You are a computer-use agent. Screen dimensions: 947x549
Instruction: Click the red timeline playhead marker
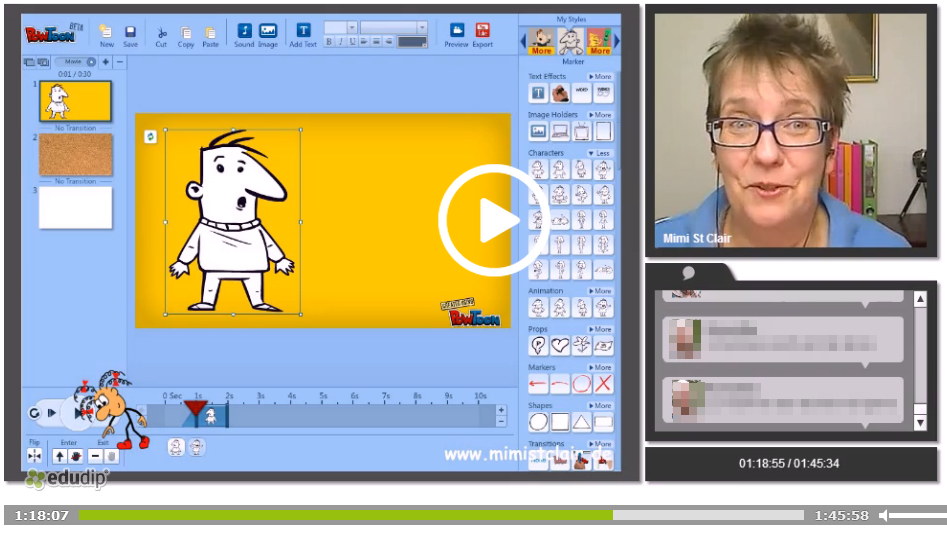point(195,408)
